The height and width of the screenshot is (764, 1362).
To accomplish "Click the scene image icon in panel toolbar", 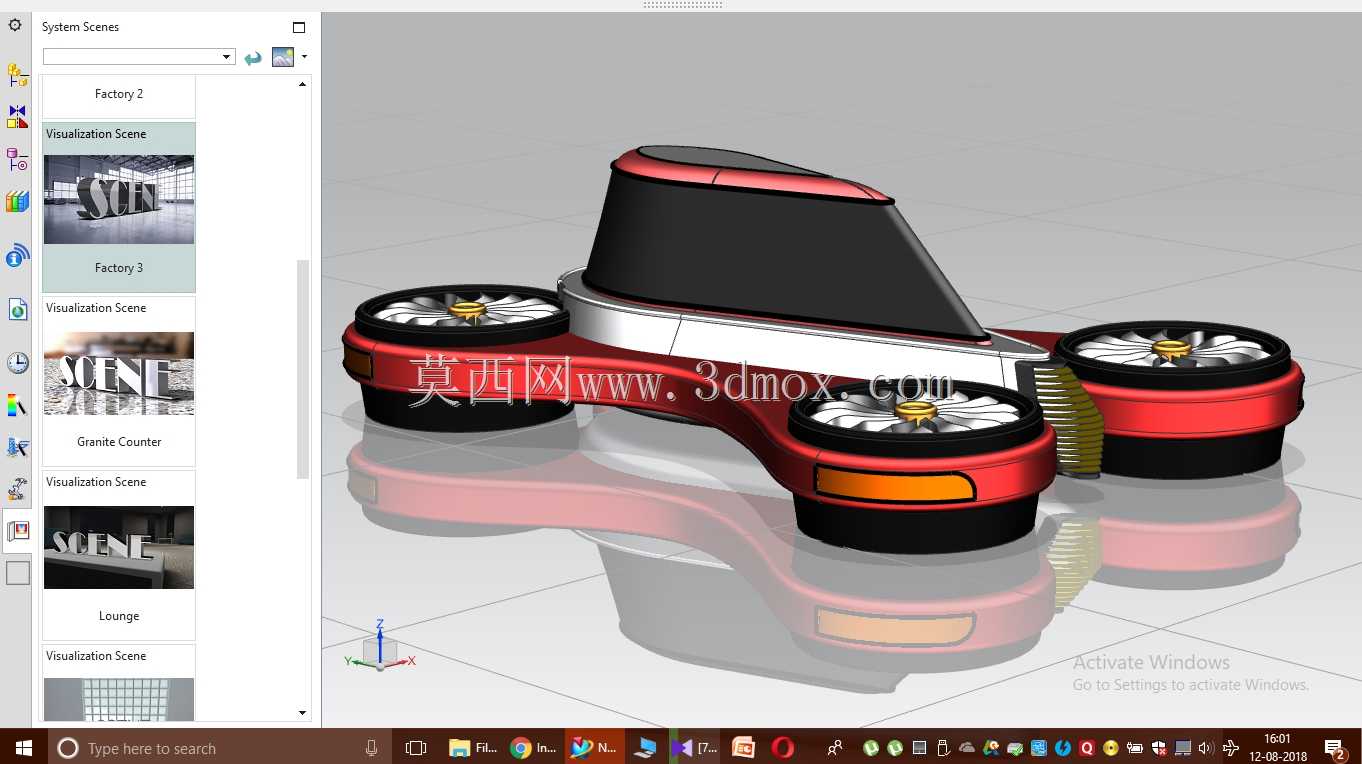I will pyautogui.click(x=283, y=57).
